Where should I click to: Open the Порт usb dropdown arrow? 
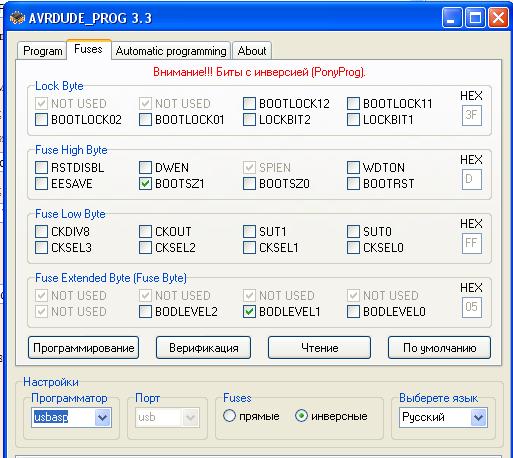point(191,417)
